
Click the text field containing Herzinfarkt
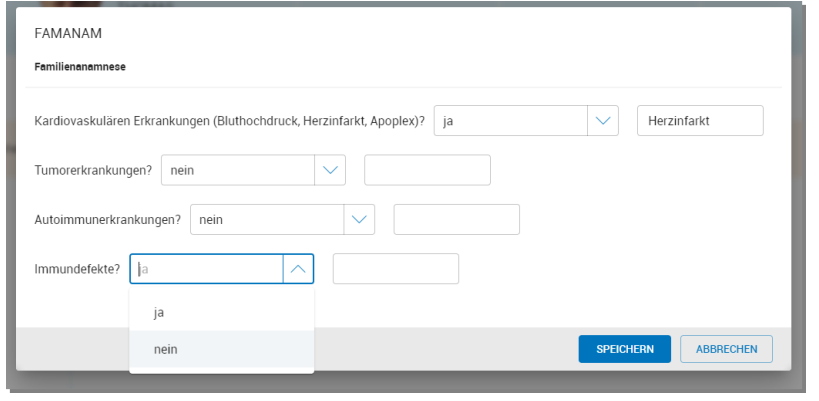point(700,121)
